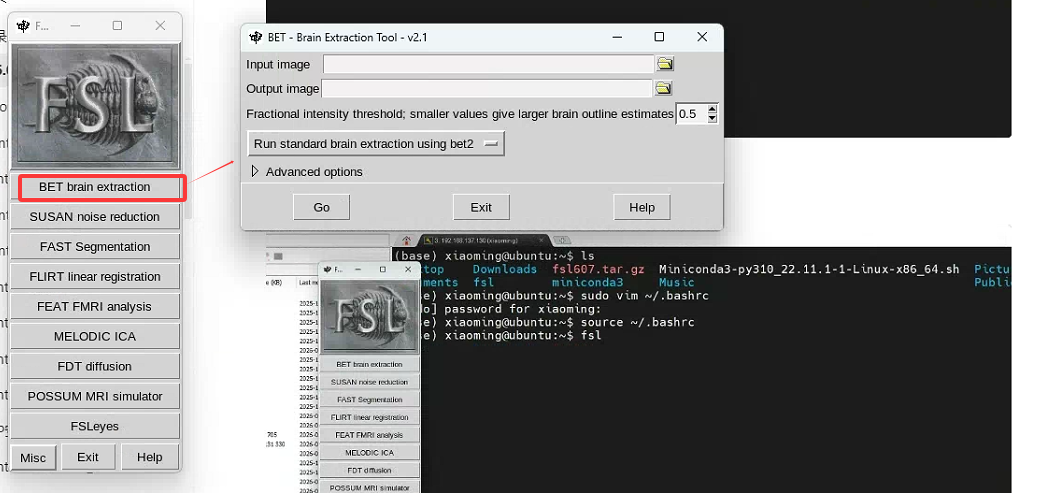This screenshot has width=1055, height=493.
Task: Click the FSL logo in large window
Action: coord(95,106)
